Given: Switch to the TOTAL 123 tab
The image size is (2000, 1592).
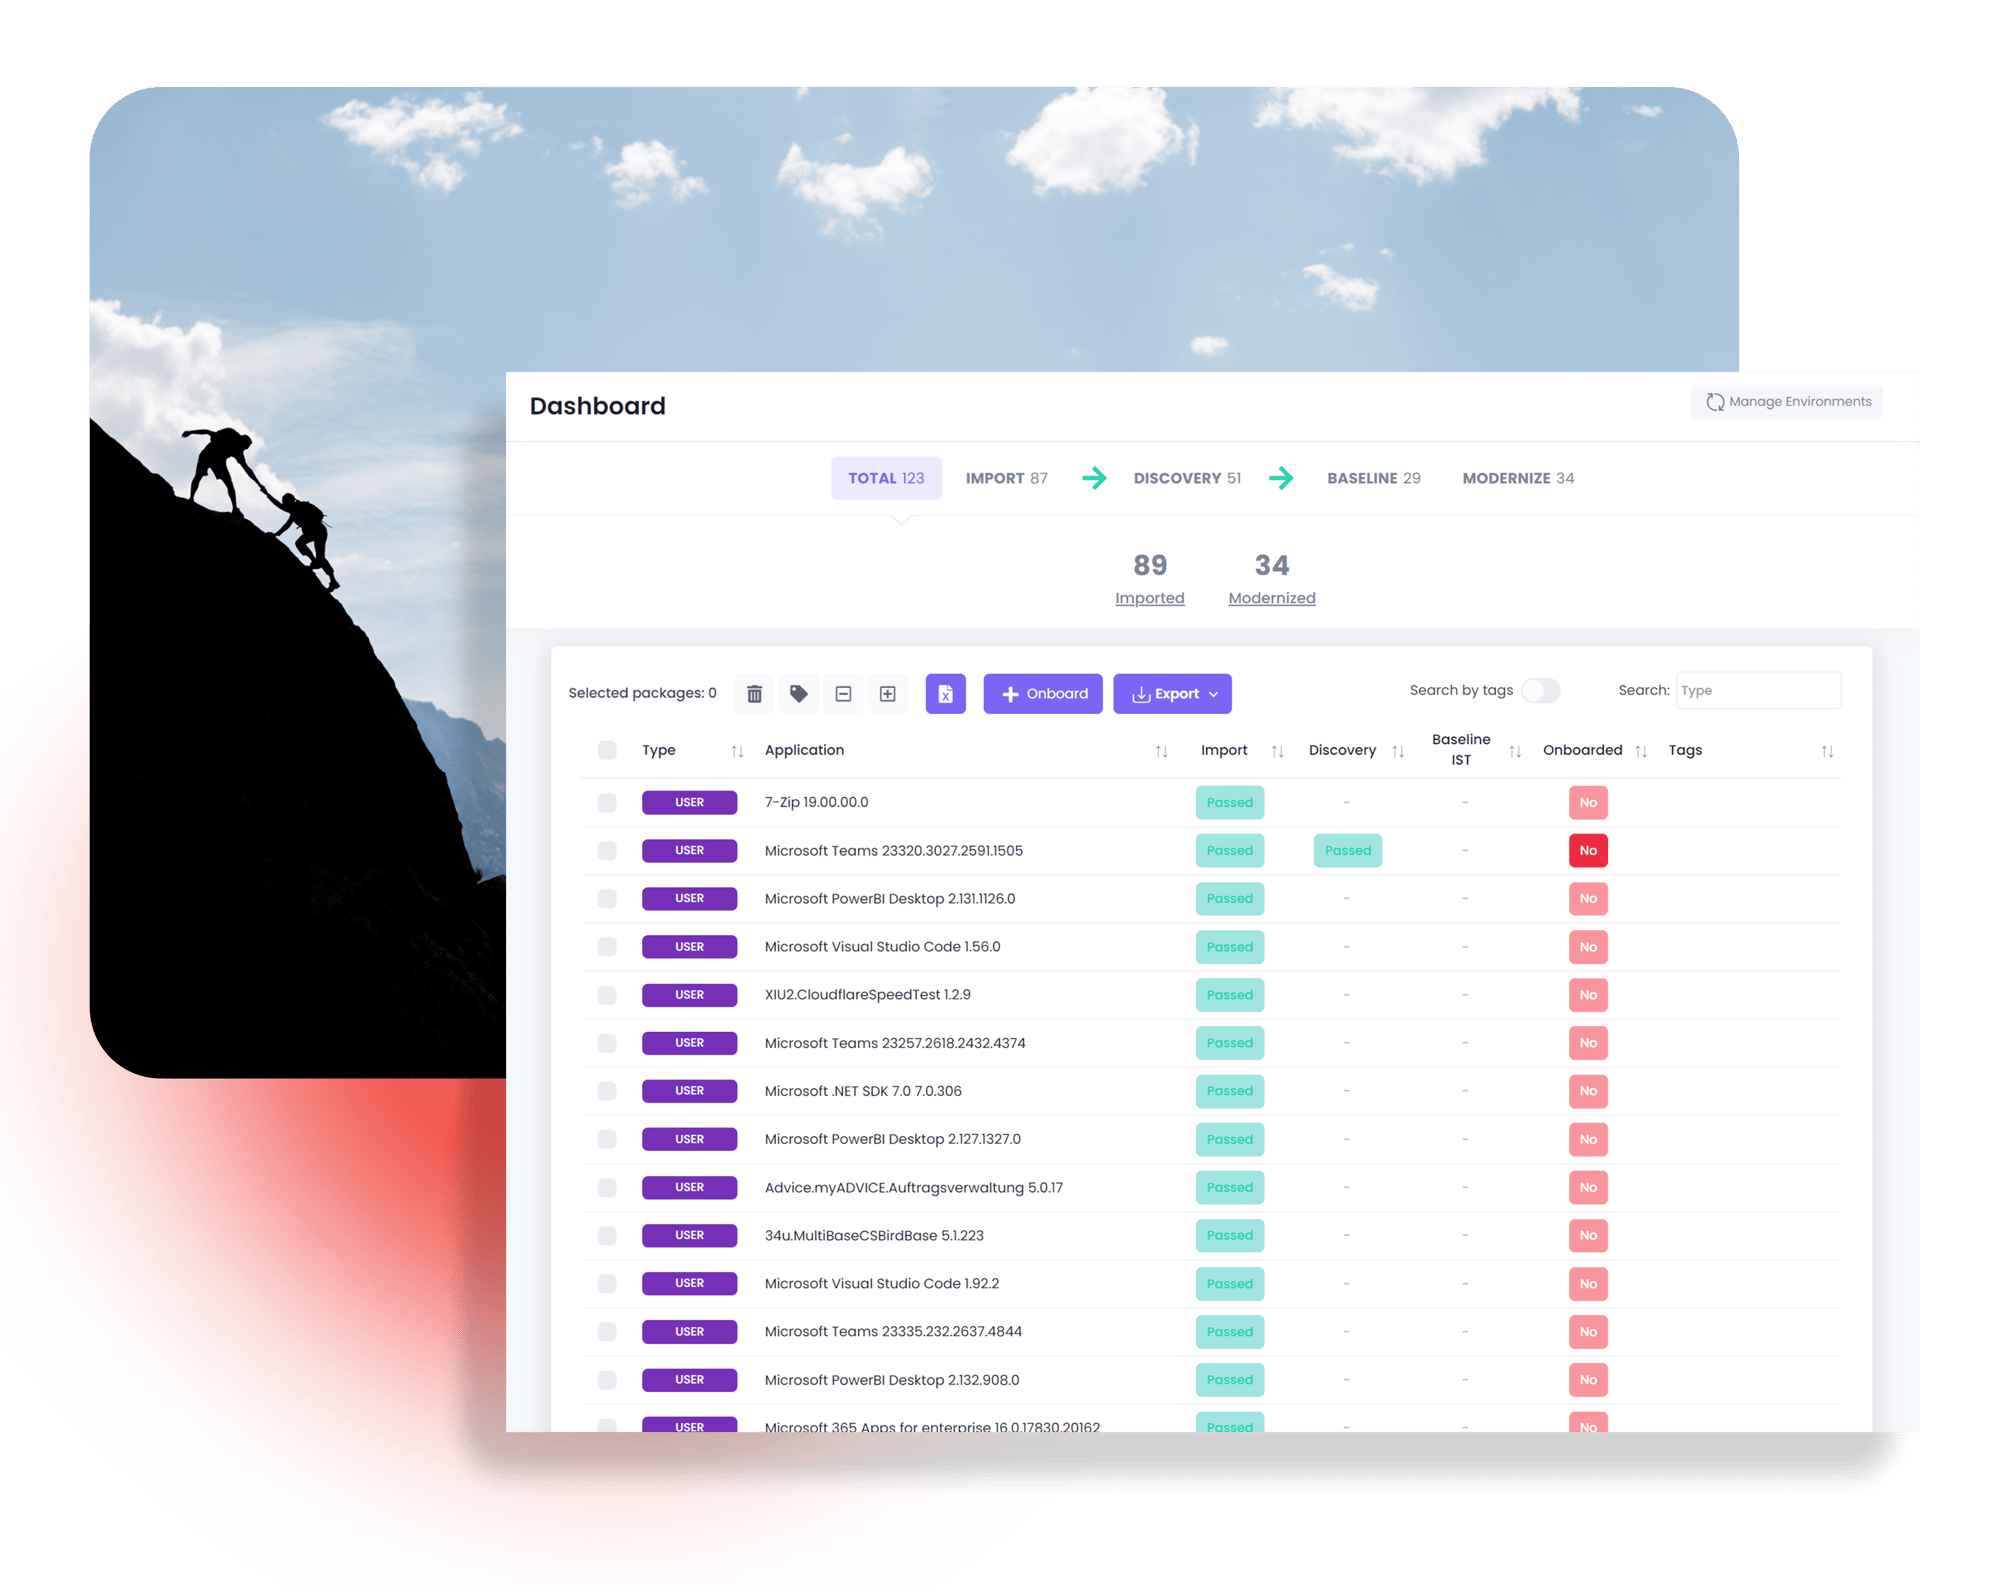Looking at the screenshot, I should [886, 478].
